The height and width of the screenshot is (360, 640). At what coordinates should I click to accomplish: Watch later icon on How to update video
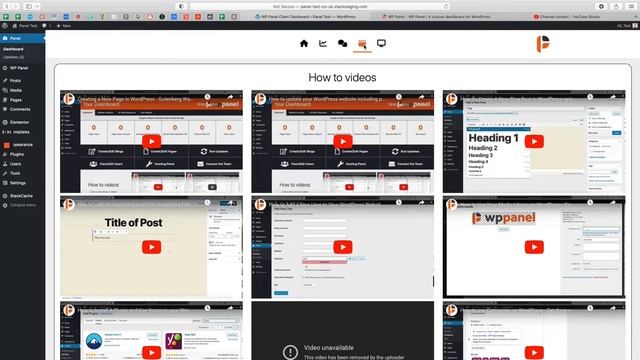tap(399, 97)
